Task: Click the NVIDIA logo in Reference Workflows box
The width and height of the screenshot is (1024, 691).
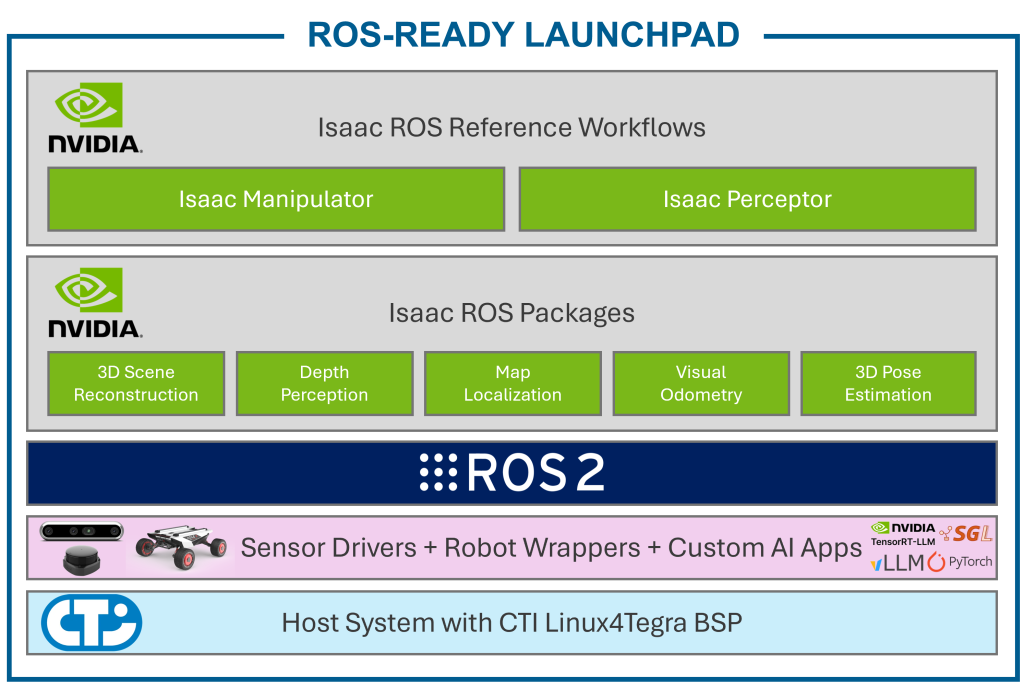Action: pyautogui.click(x=95, y=118)
